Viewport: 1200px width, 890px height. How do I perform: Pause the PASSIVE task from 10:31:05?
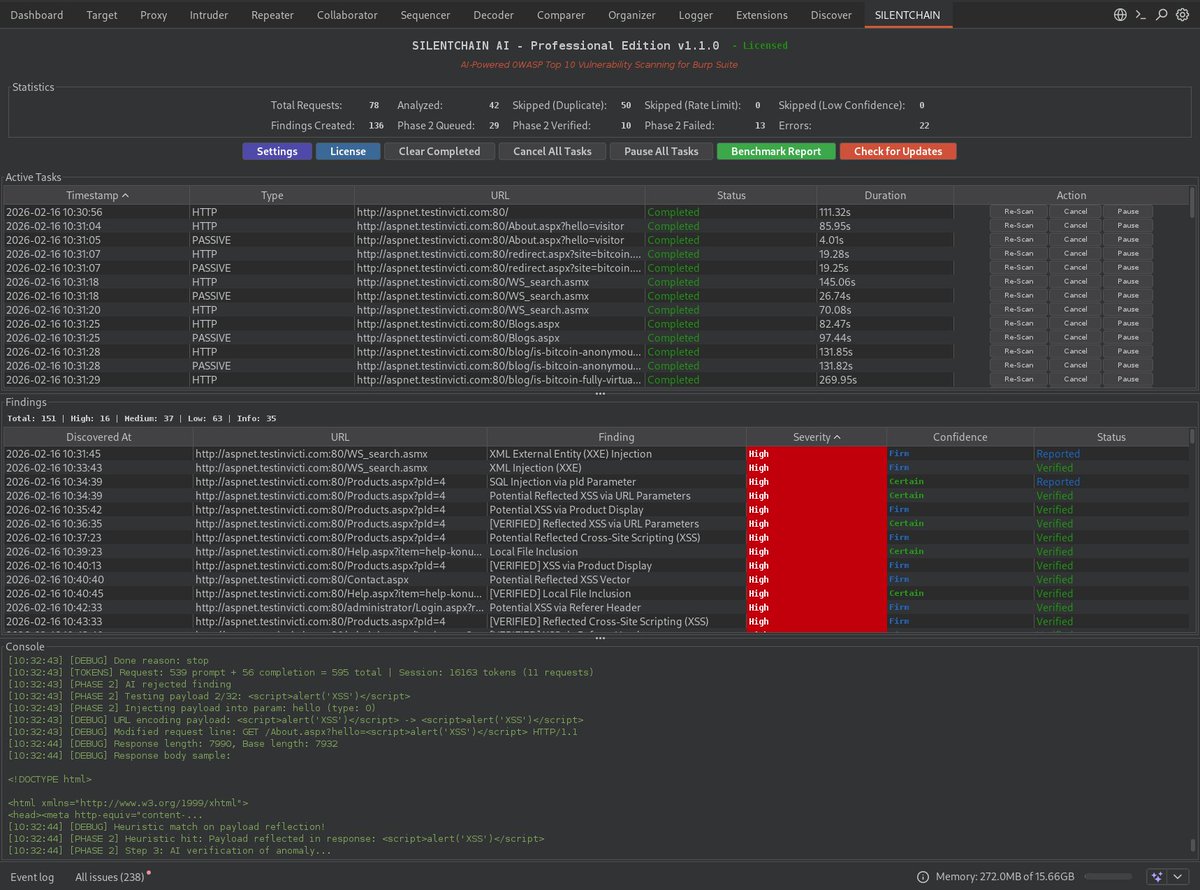click(x=1128, y=240)
